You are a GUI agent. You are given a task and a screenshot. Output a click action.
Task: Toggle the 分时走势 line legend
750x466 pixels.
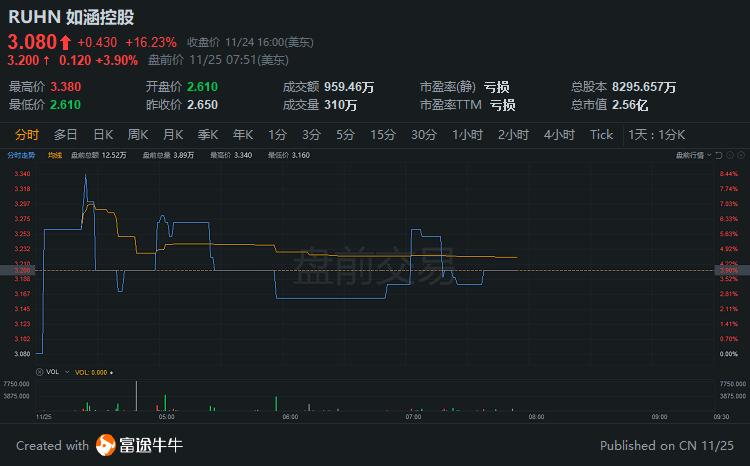coord(22,155)
